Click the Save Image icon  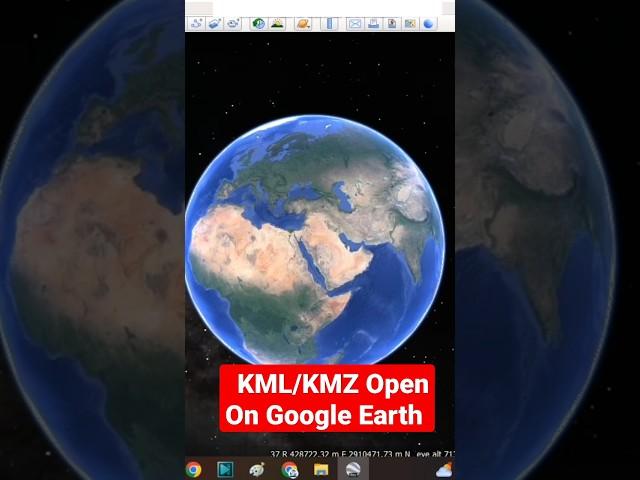pos(392,24)
